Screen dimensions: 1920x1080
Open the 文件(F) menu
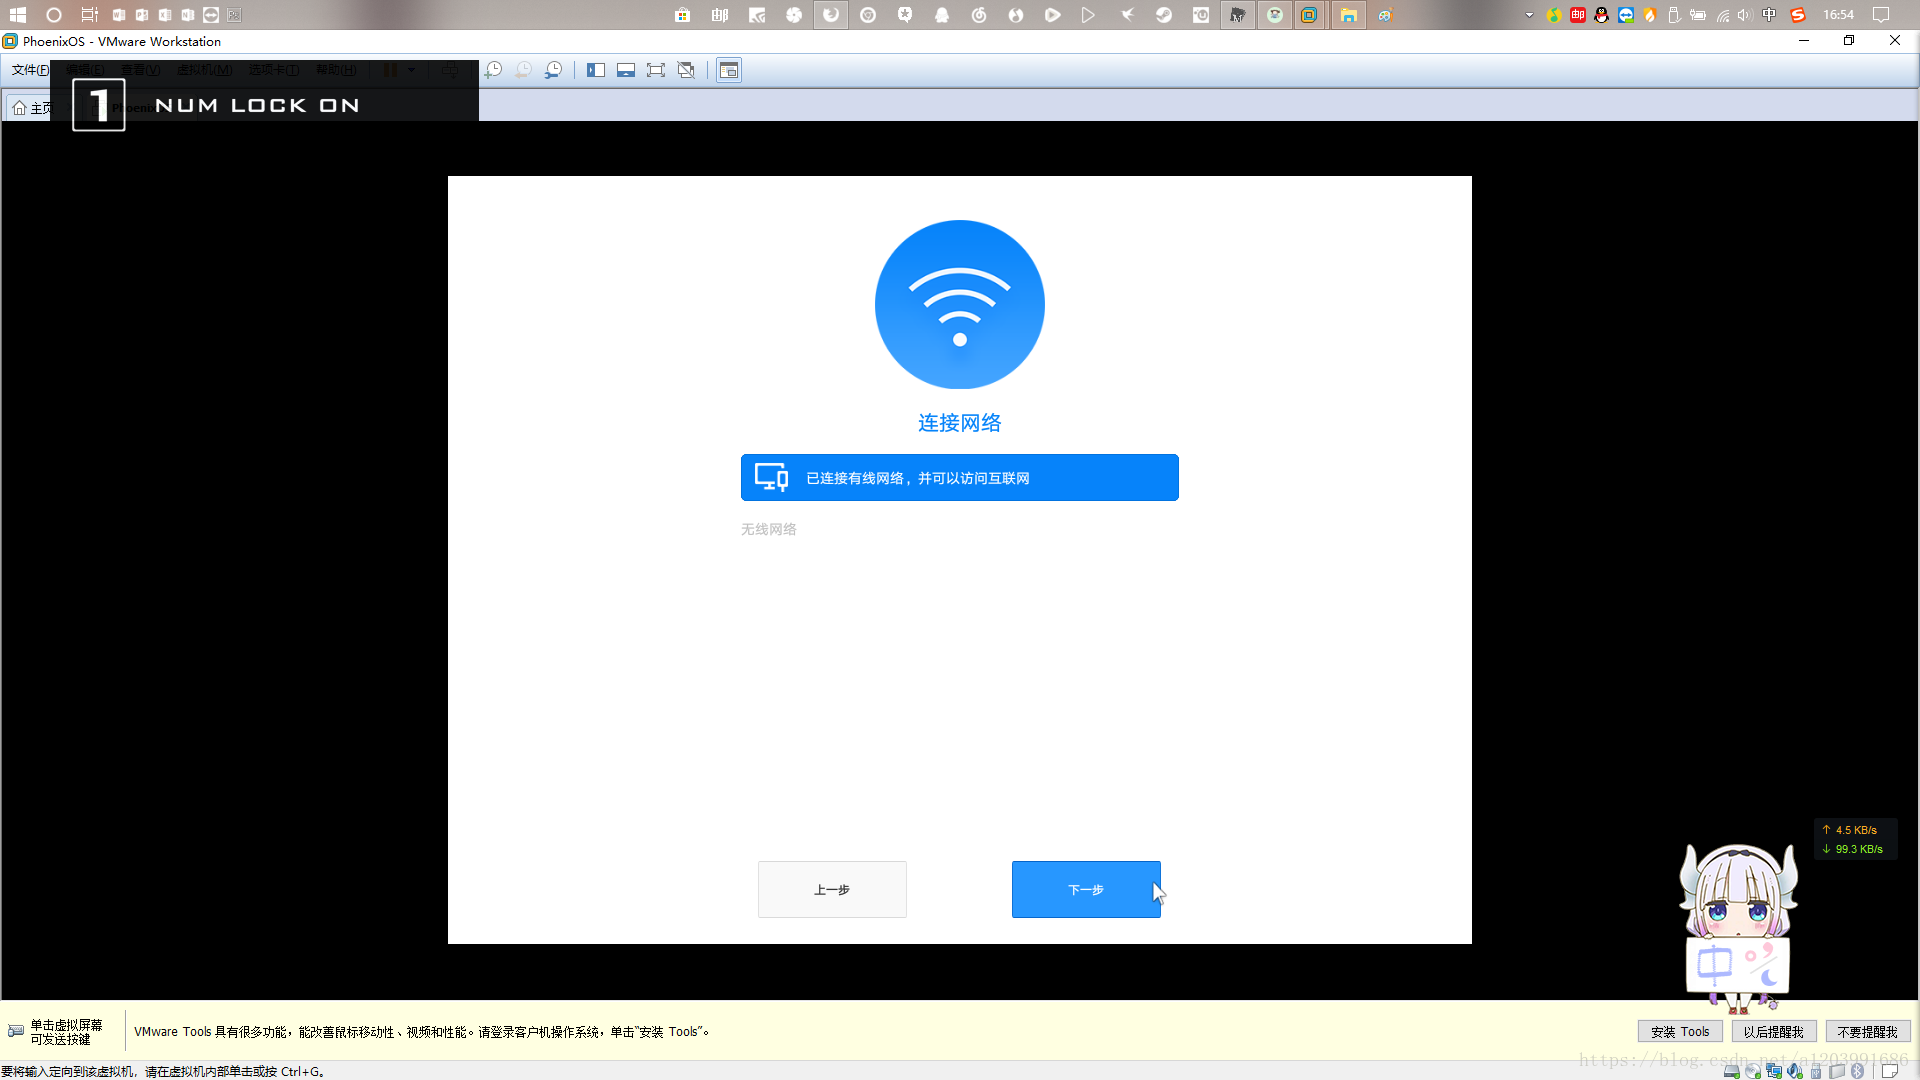point(30,70)
